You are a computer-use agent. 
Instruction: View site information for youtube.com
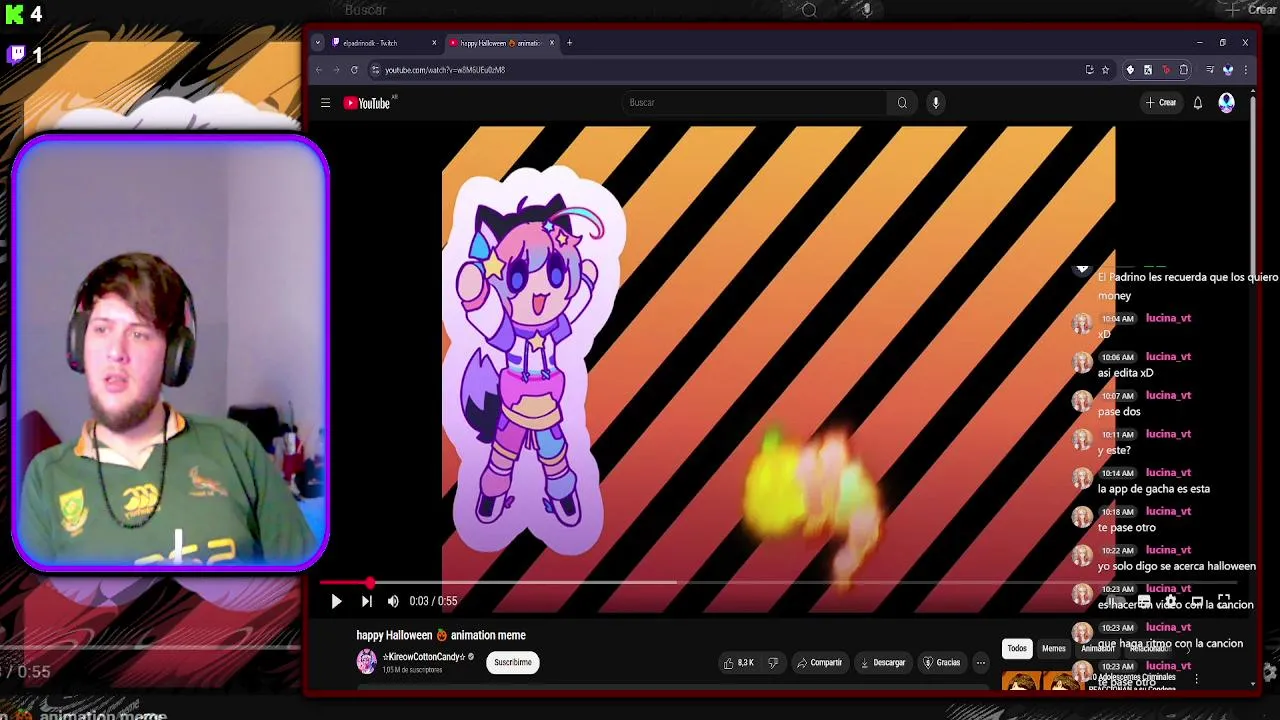coord(375,70)
